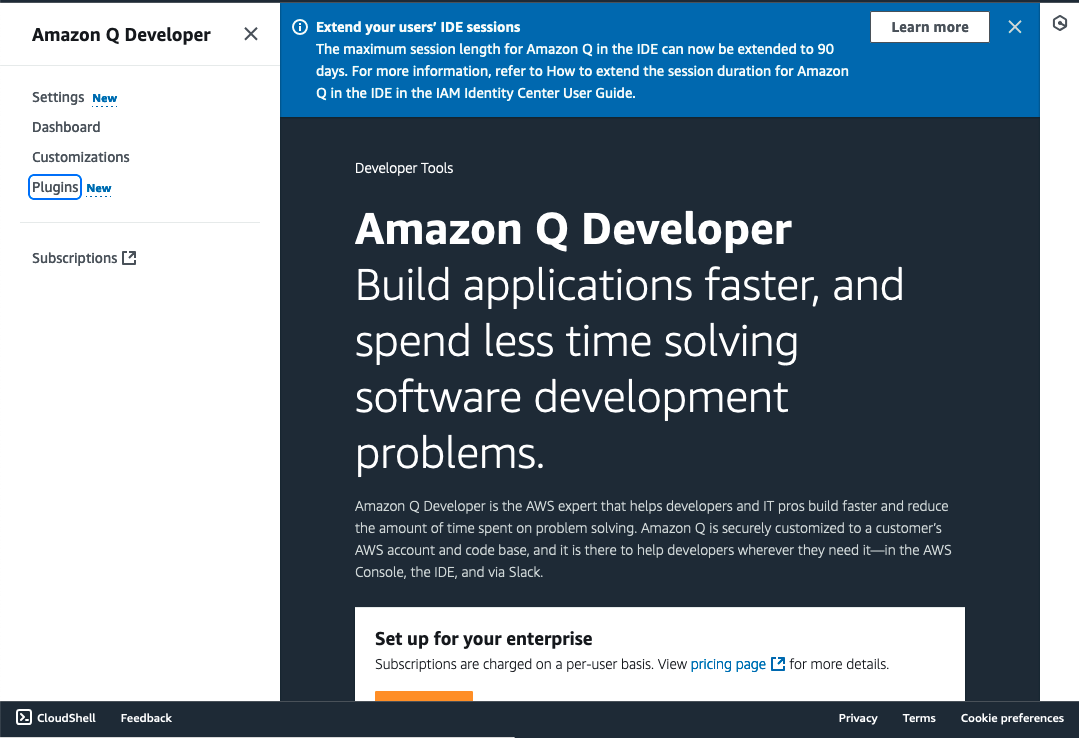1079x738 pixels.
Task: Open the Privacy link
Action: pos(857,717)
